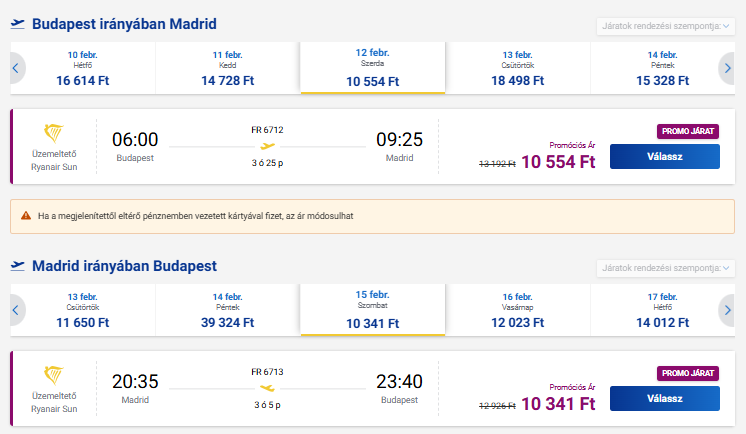The image size is (746, 434).
Task: Click the plane icon beside Madrid irányában Budapest
Action: 18,266
